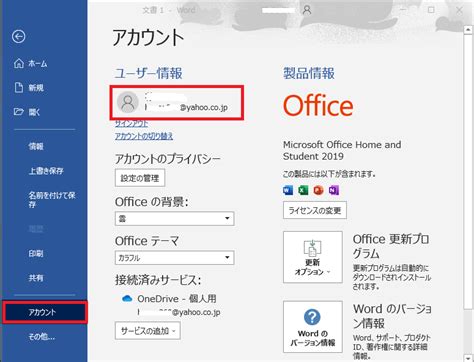The image size is (474, 362).
Task: Click the Word のバージョン情報 button
Action: tap(313, 327)
